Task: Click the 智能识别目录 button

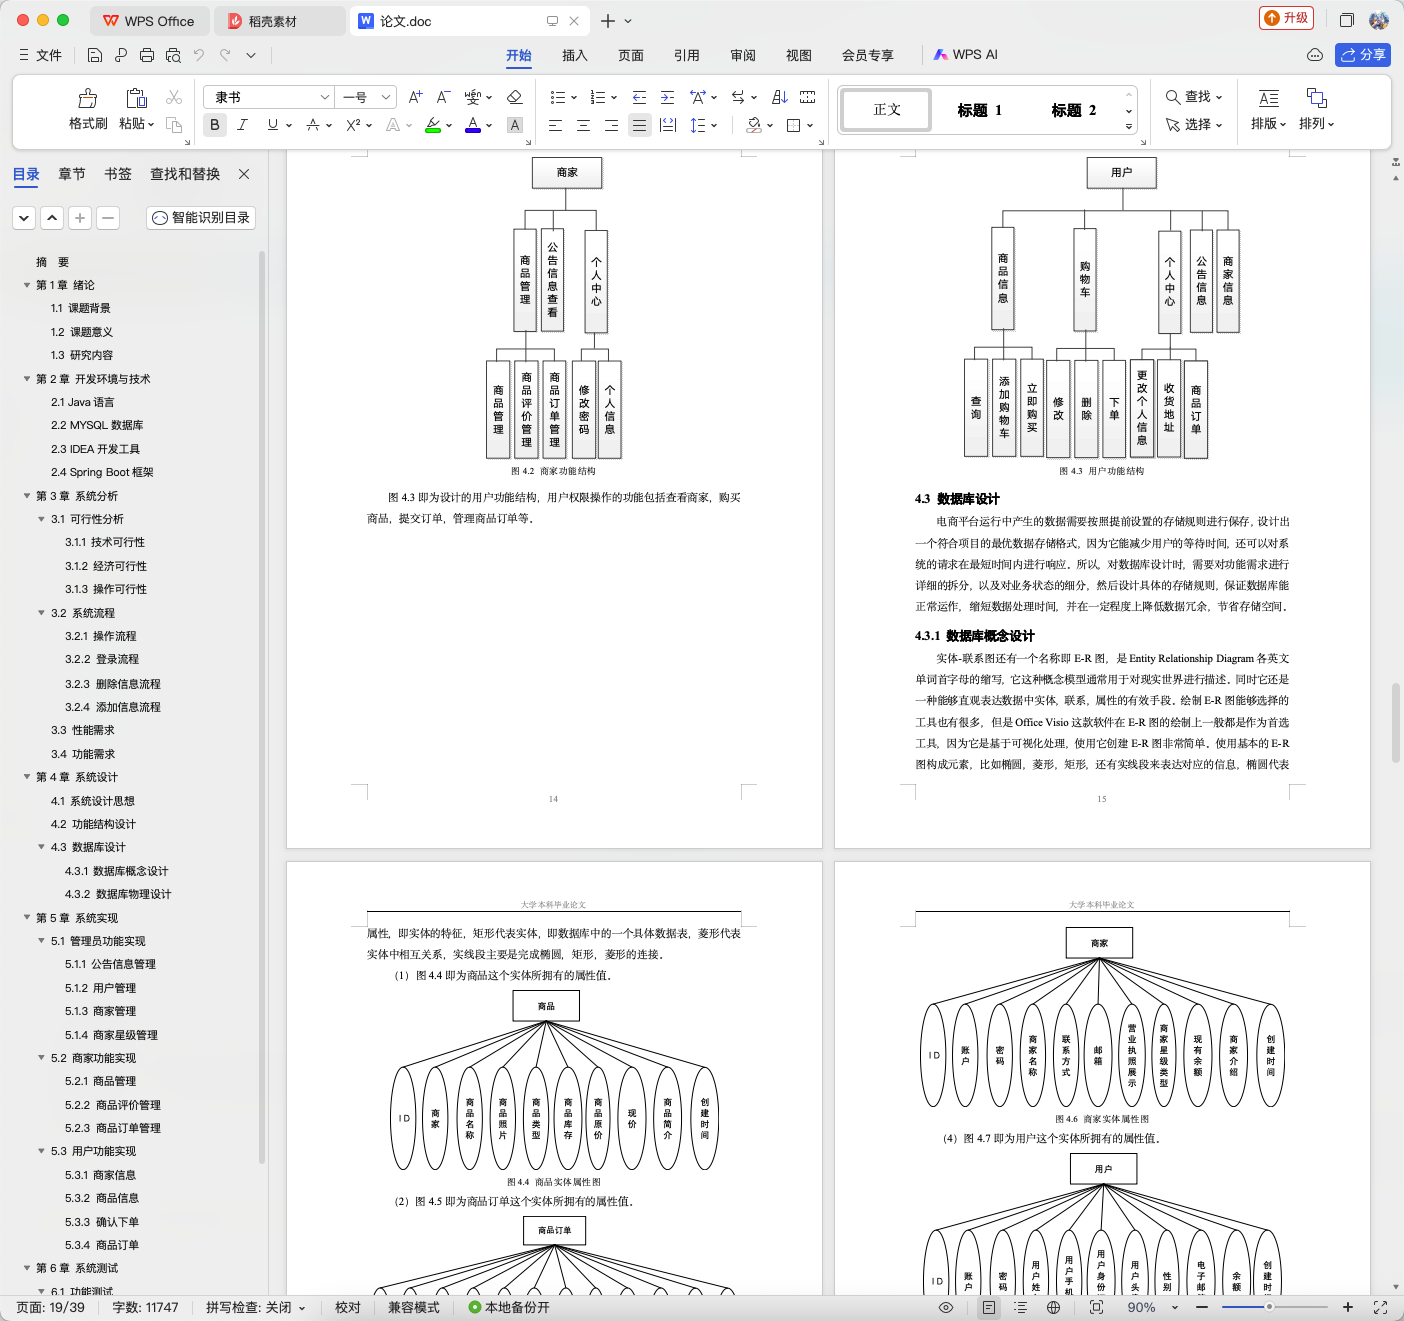Action: coord(201,217)
